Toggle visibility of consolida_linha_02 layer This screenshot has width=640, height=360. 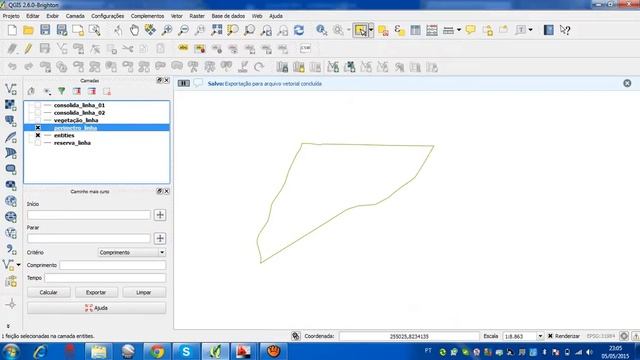click(x=38, y=113)
